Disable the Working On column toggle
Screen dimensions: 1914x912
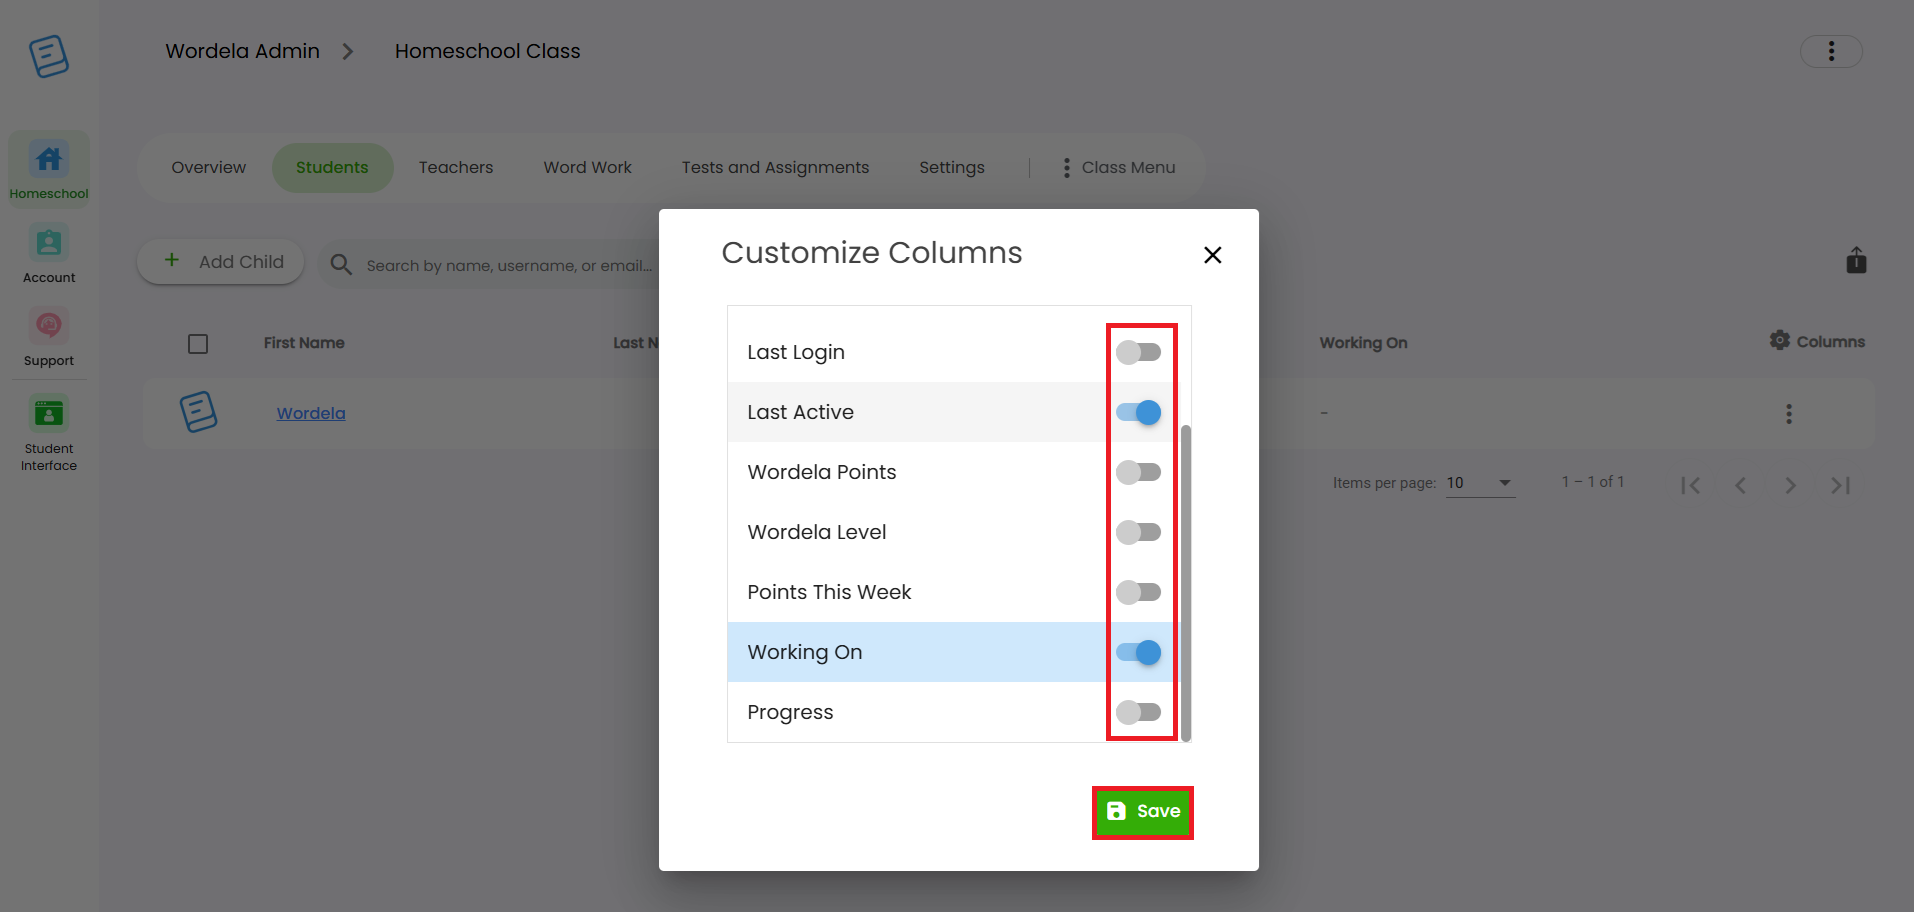[x=1139, y=652]
